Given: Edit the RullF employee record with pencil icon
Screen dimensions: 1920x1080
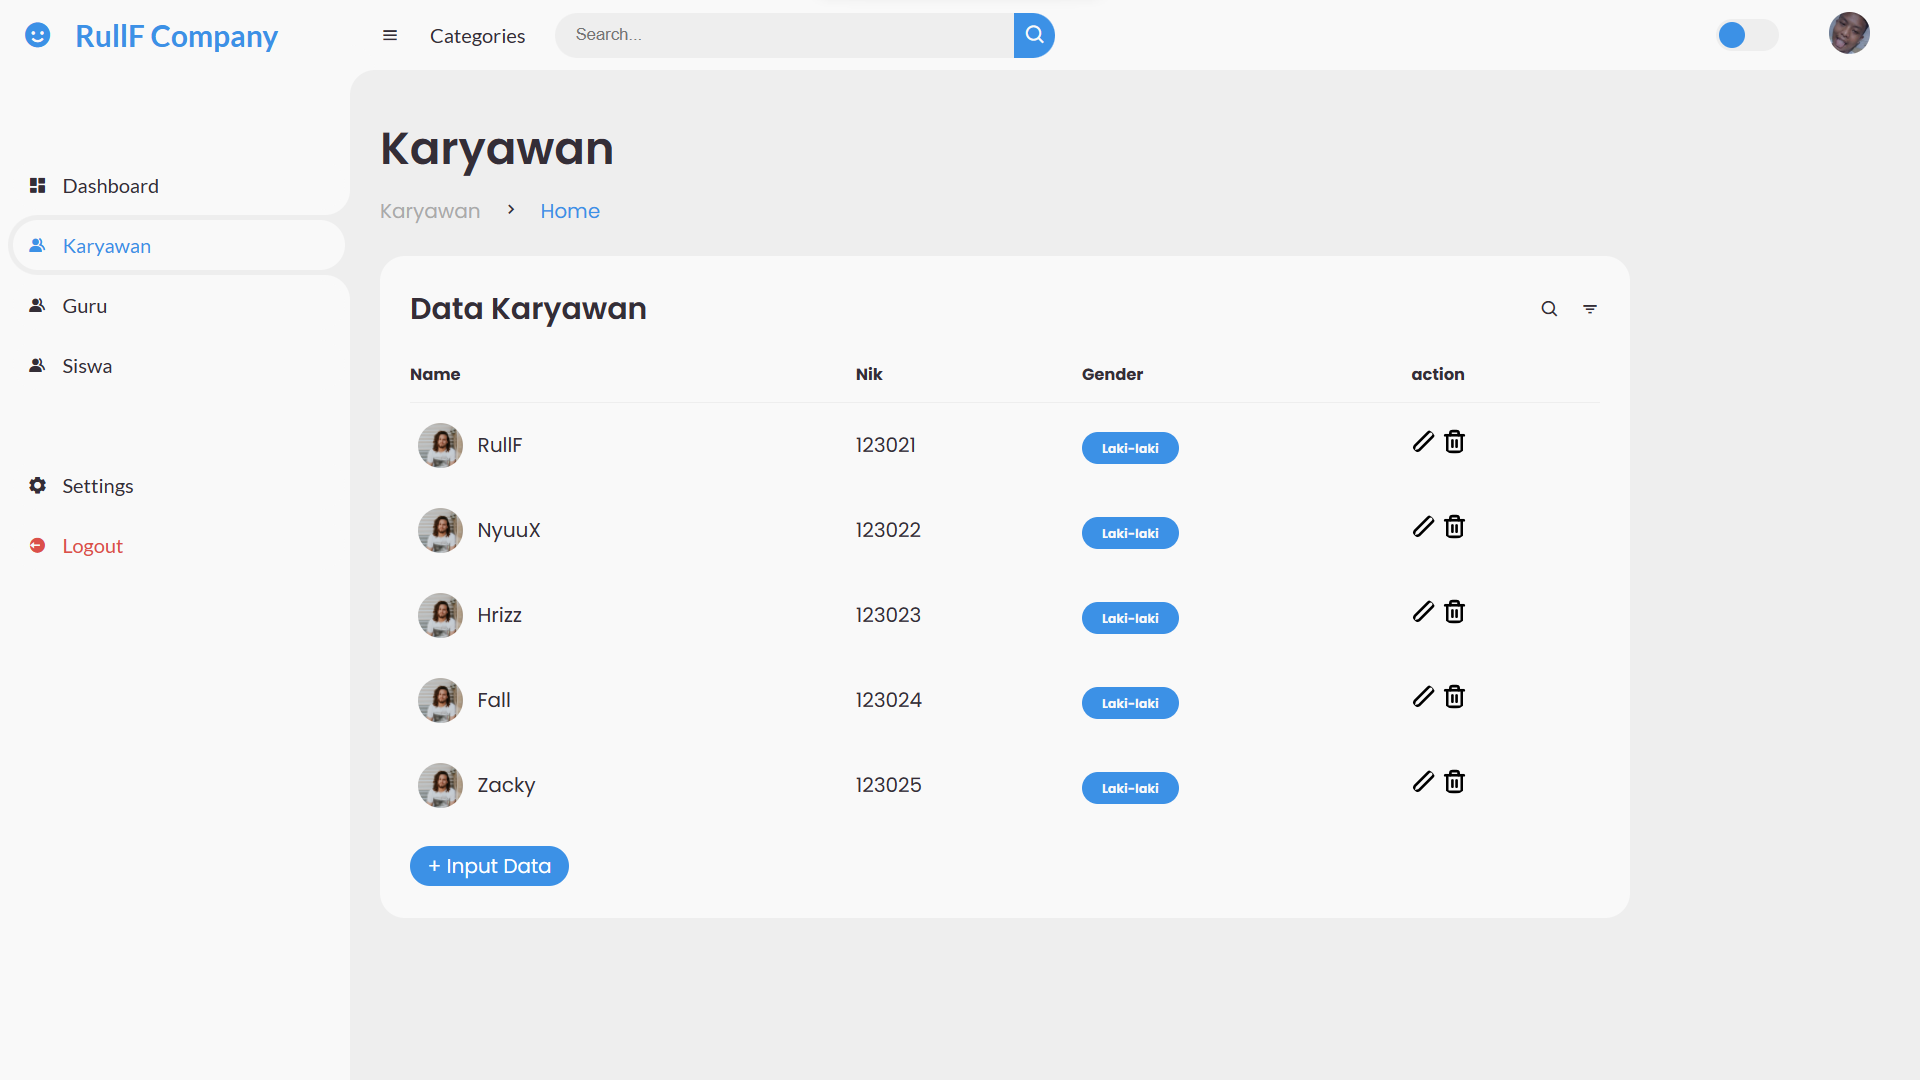Looking at the screenshot, I should tap(1423, 441).
